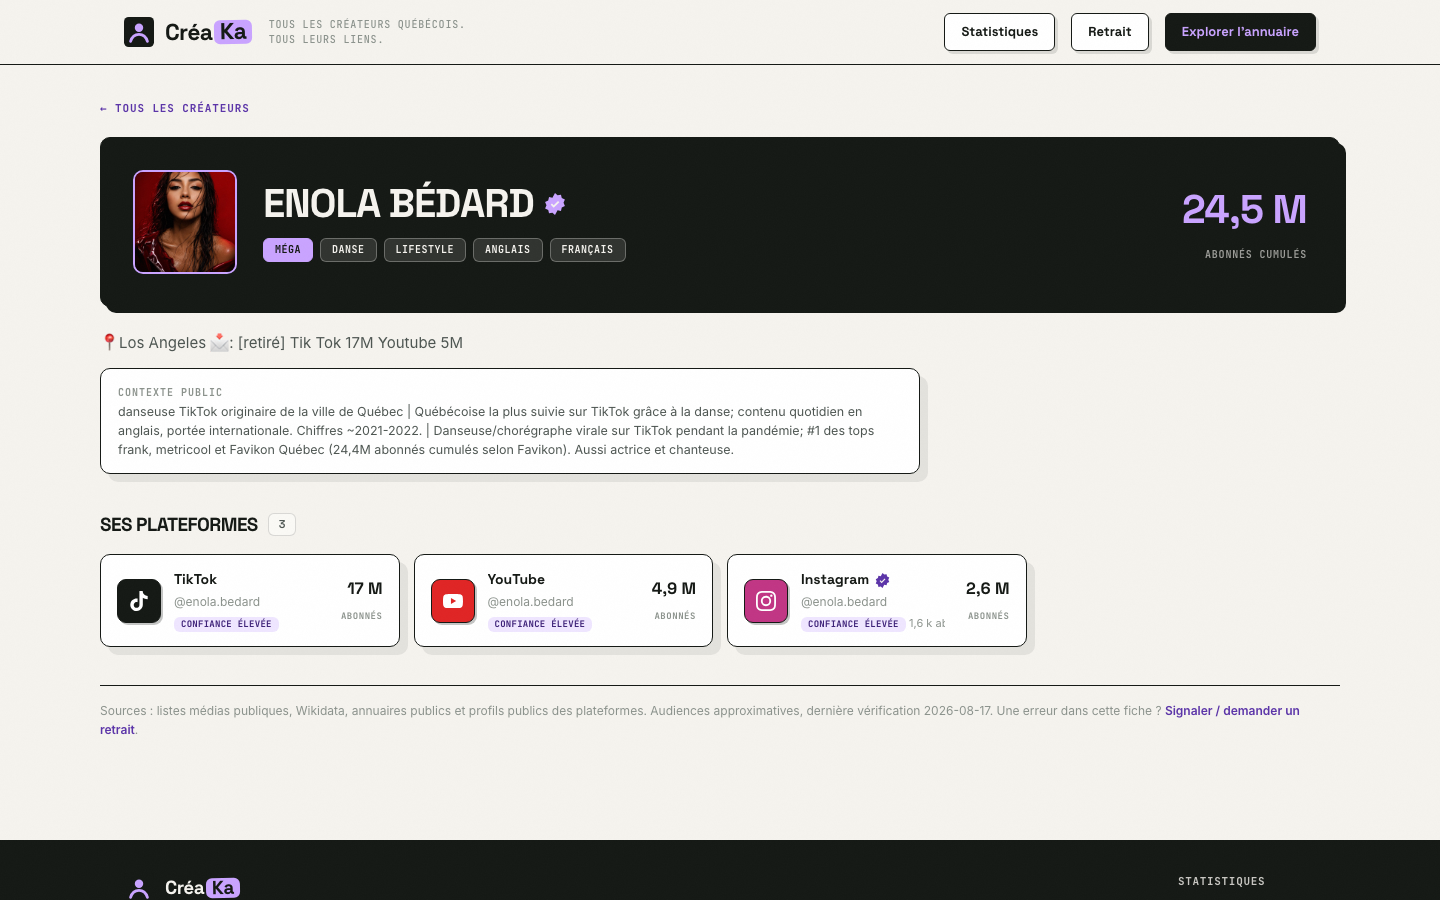This screenshot has width=1440, height=900.
Task: Open the Instagram icon
Action: 766,601
